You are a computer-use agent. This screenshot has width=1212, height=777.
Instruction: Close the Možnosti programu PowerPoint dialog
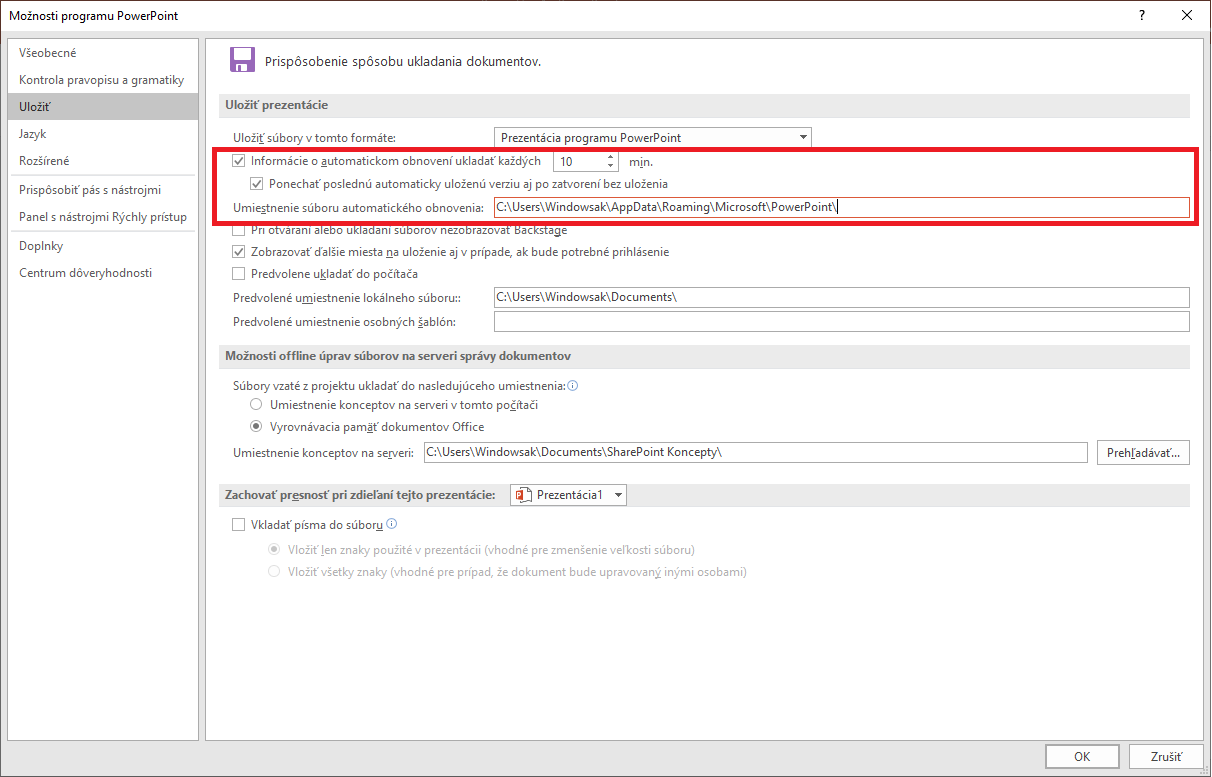coord(1187,15)
